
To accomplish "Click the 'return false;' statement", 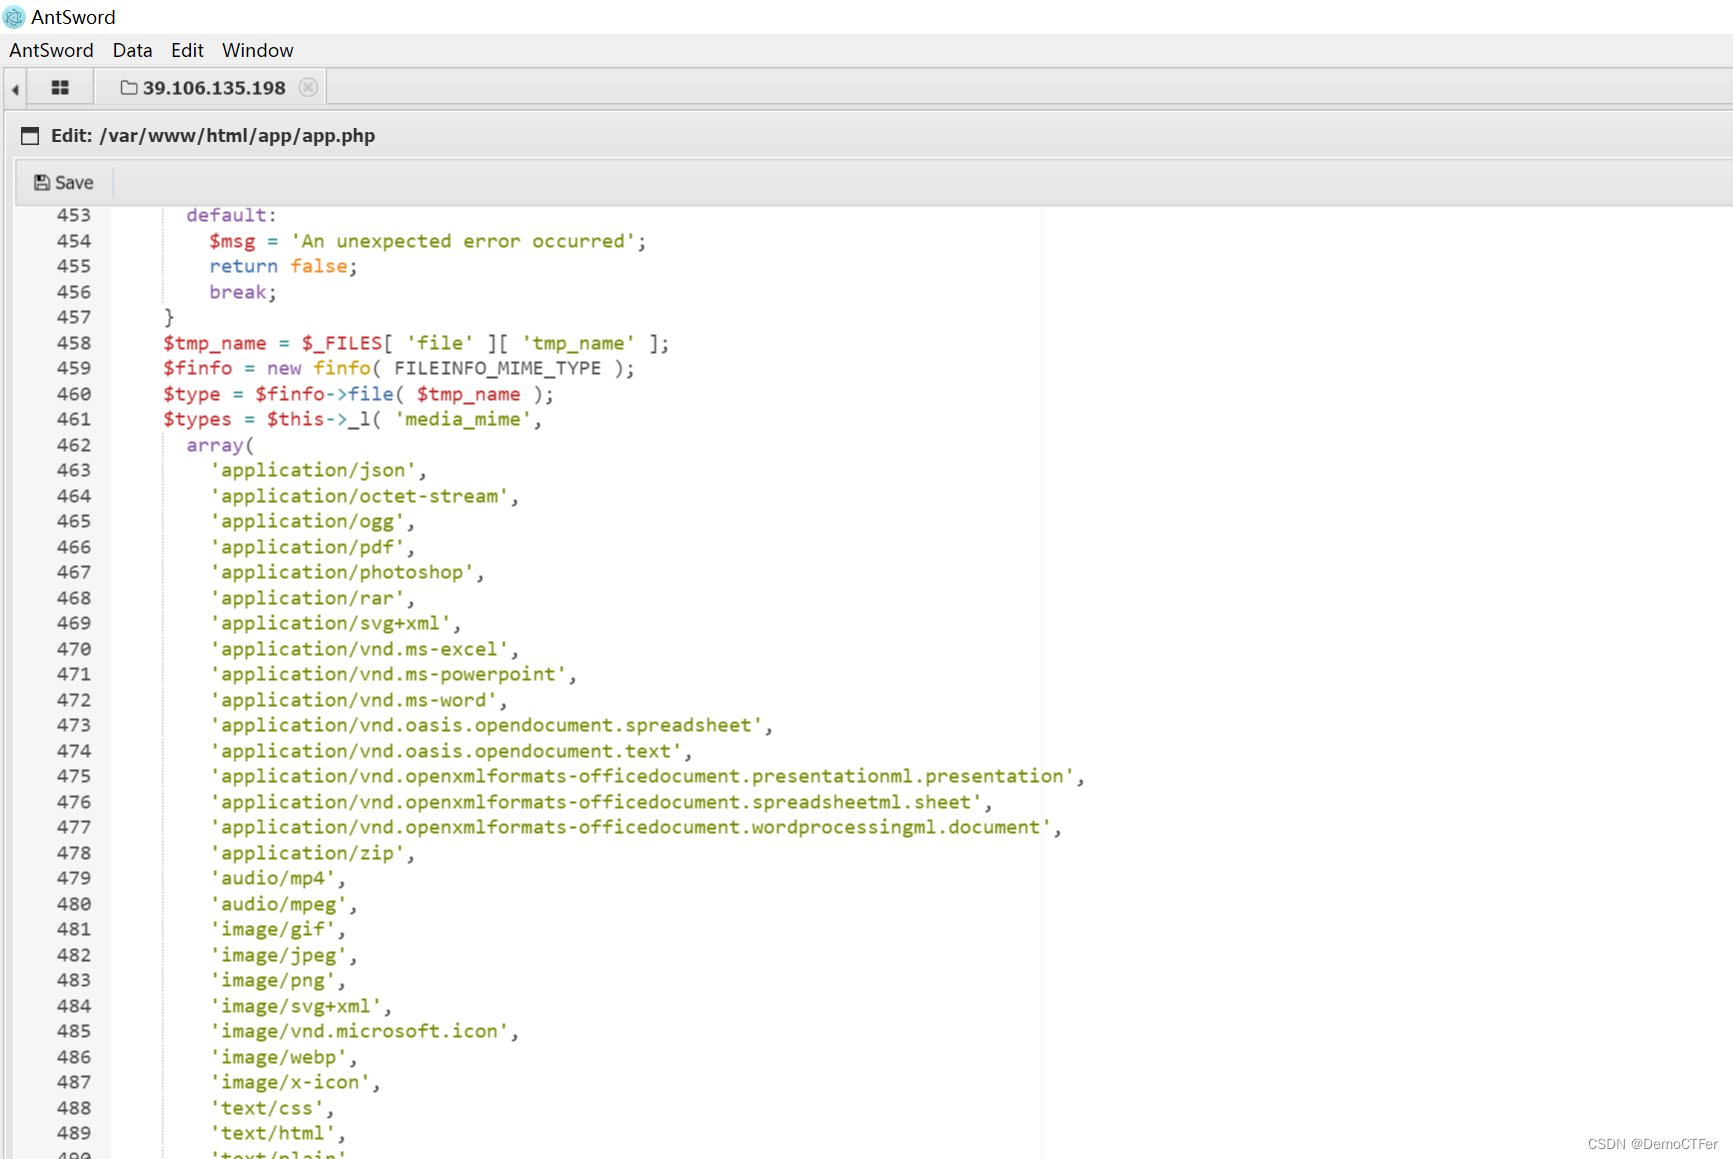I will (x=283, y=266).
